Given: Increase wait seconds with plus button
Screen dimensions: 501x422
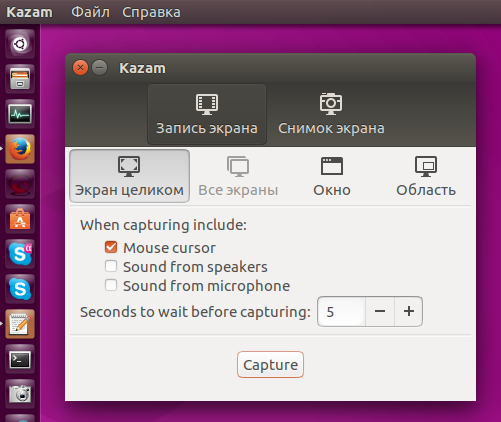Looking at the screenshot, I should pyautogui.click(x=409, y=311).
